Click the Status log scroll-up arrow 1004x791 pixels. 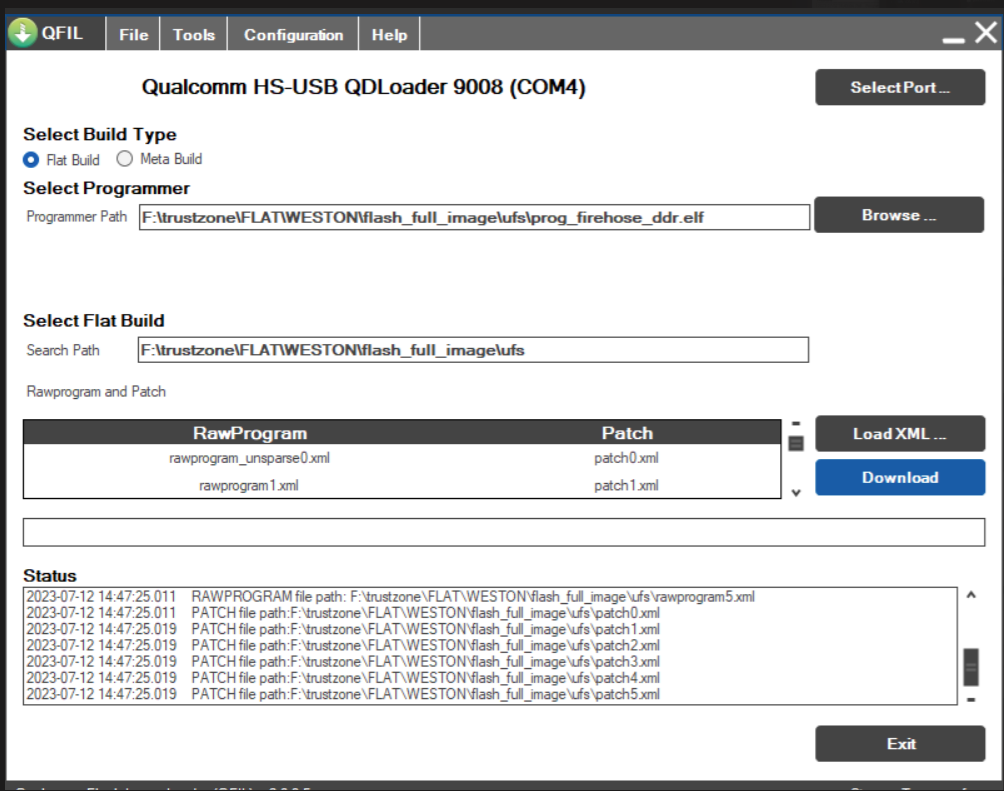[971, 595]
